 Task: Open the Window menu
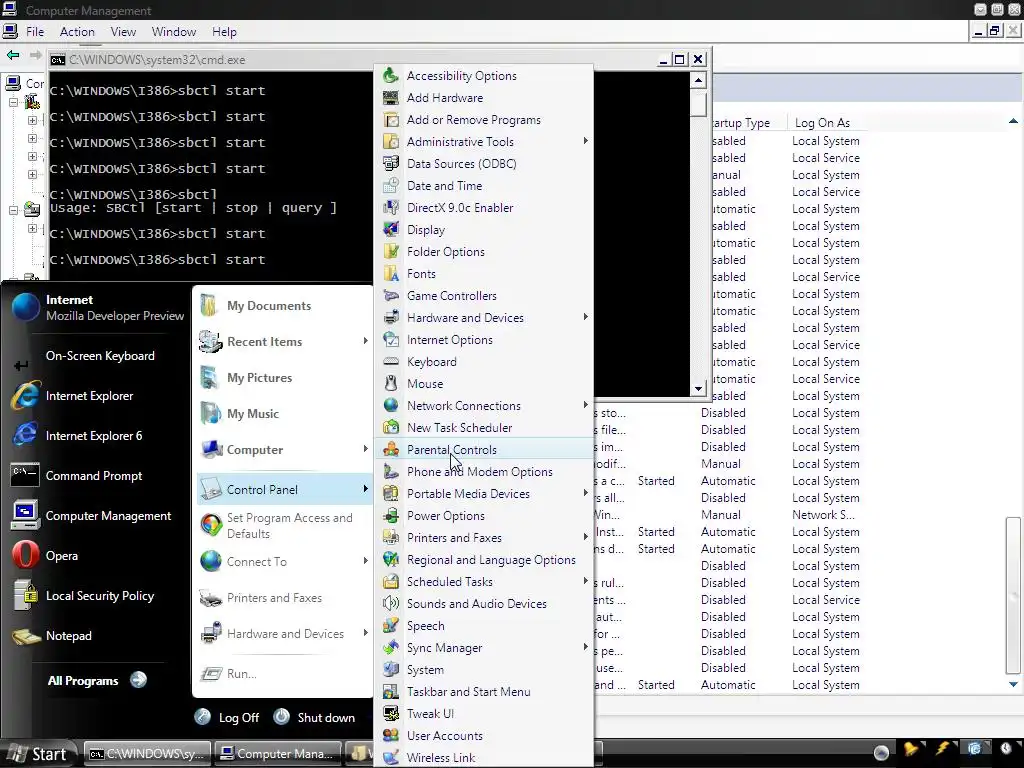tap(174, 31)
